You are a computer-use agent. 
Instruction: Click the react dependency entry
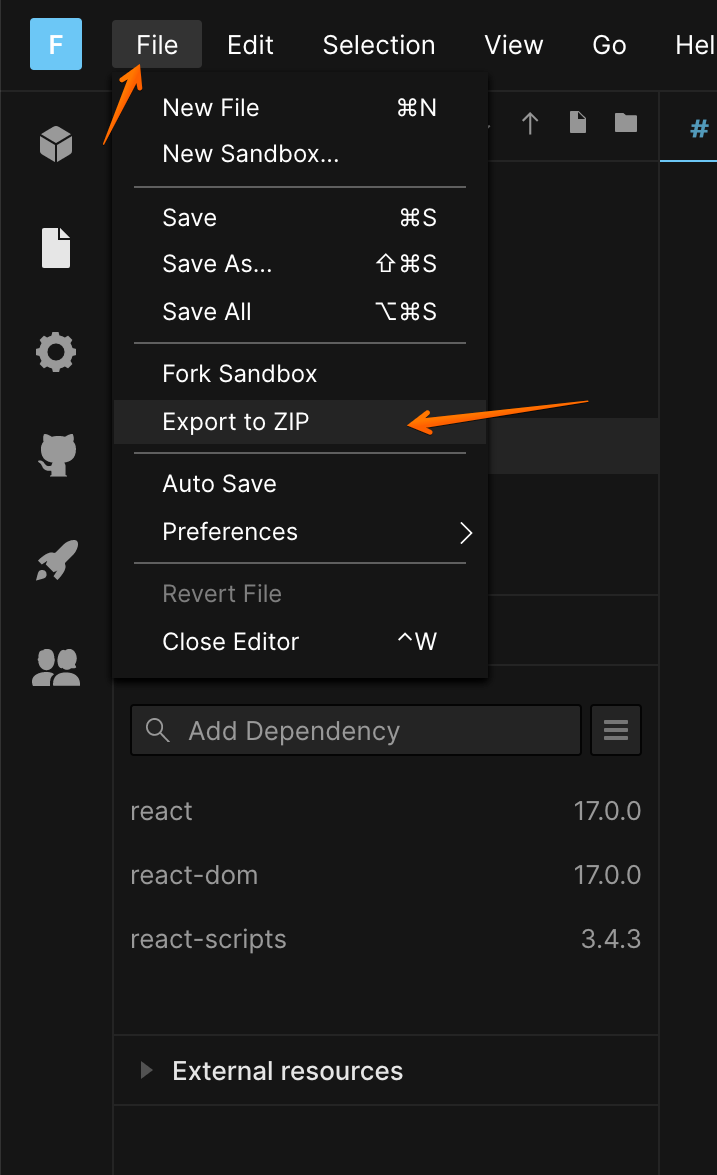point(162,811)
